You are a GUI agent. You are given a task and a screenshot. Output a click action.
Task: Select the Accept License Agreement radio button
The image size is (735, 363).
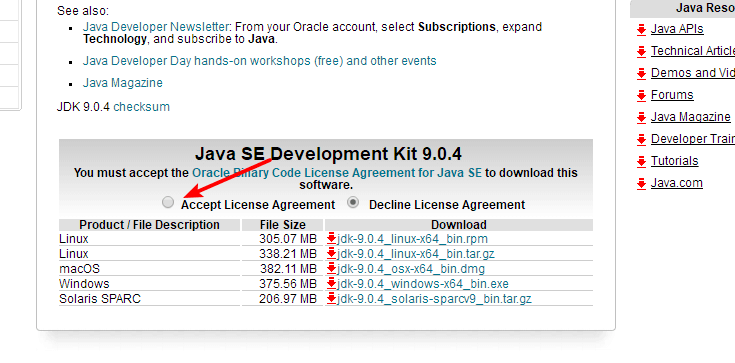click(168, 203)
